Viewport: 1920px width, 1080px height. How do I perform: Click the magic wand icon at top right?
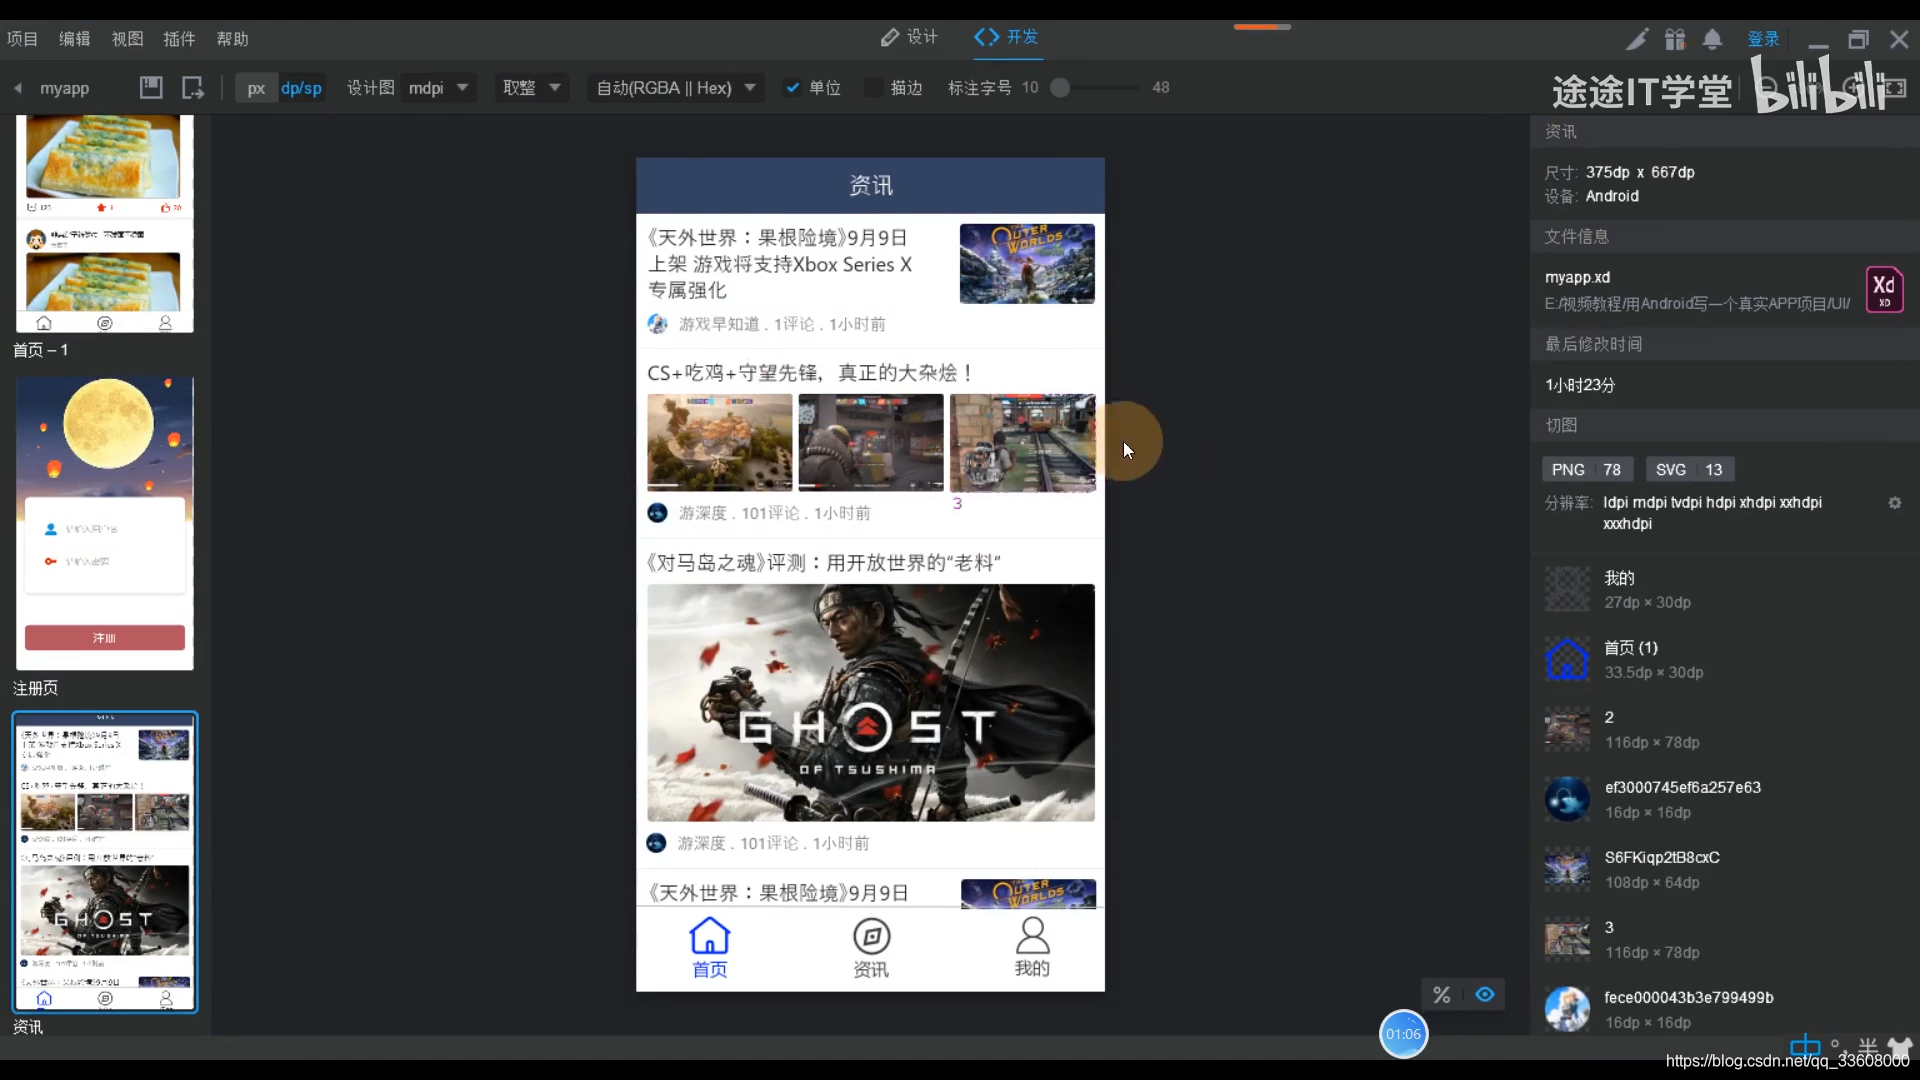[x=1637, y=39]
